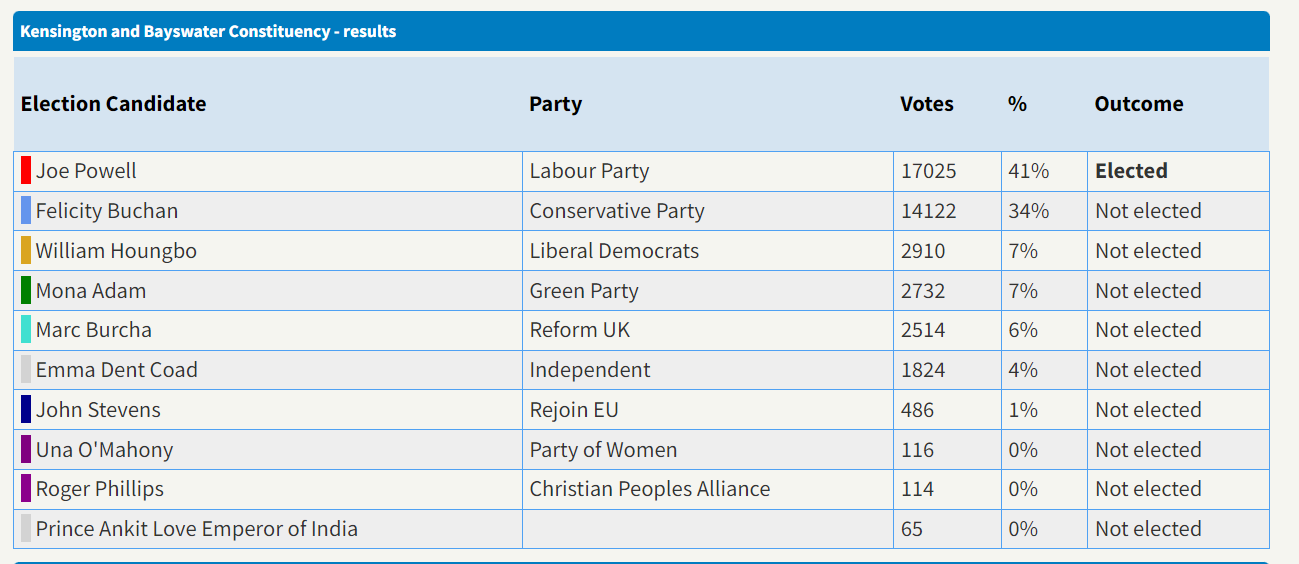Click the grey swatch beside Emma Dent Coad
The height and width of the screenshot is (564, 1299).
[26, 370]
